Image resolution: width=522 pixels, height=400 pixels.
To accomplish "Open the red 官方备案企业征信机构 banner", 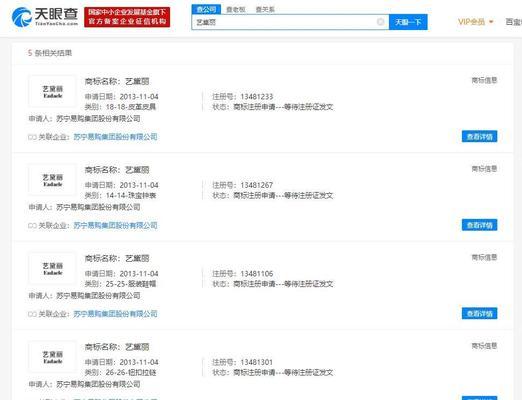I will coord(127,17).
